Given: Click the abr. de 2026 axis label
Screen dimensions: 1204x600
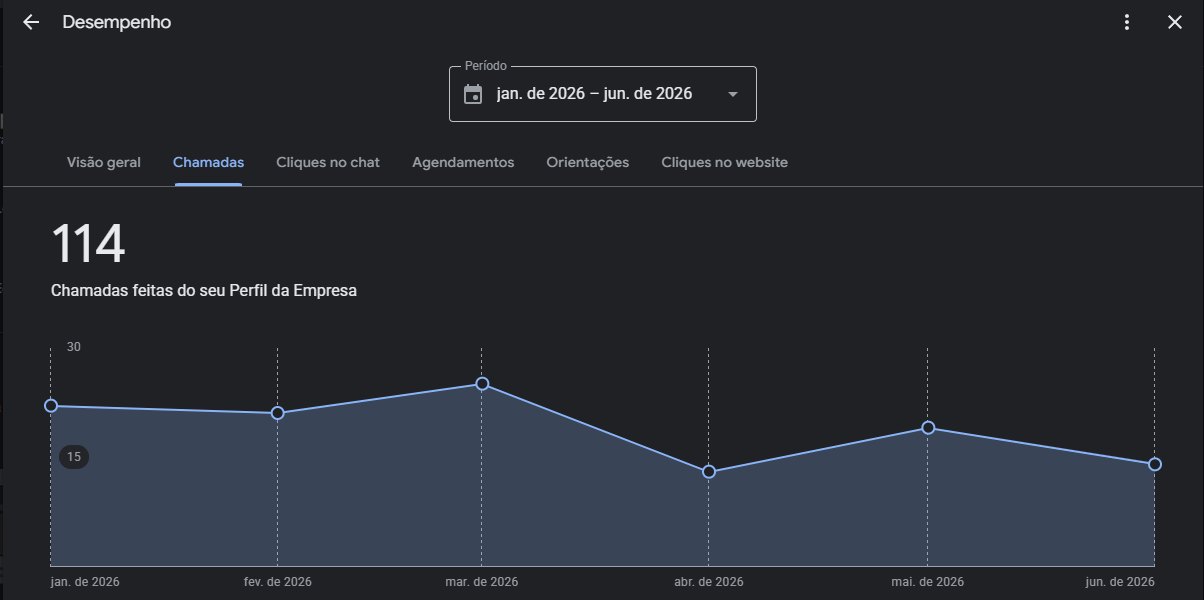Looking at the screenshot, I should pos(708,582).
